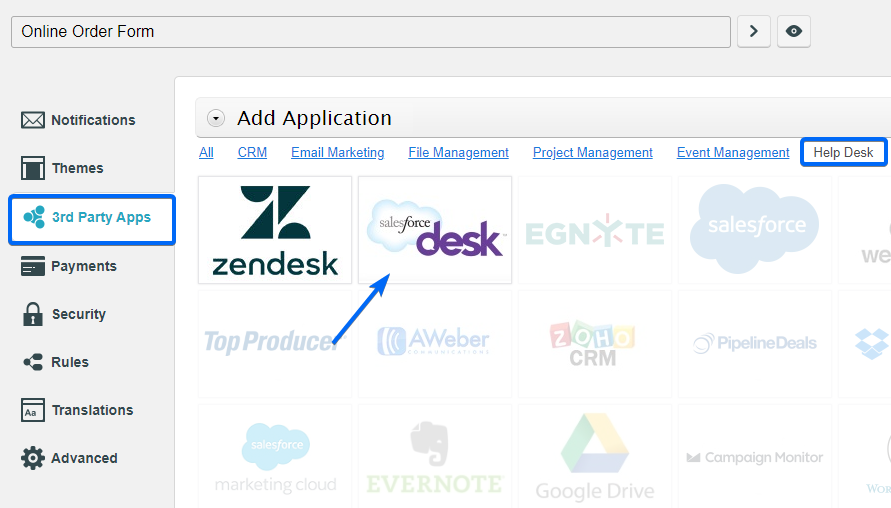891x508 pixels.
Task: Toggle form preview eye button
Action: pyautogui.click(x=794, y=31)
